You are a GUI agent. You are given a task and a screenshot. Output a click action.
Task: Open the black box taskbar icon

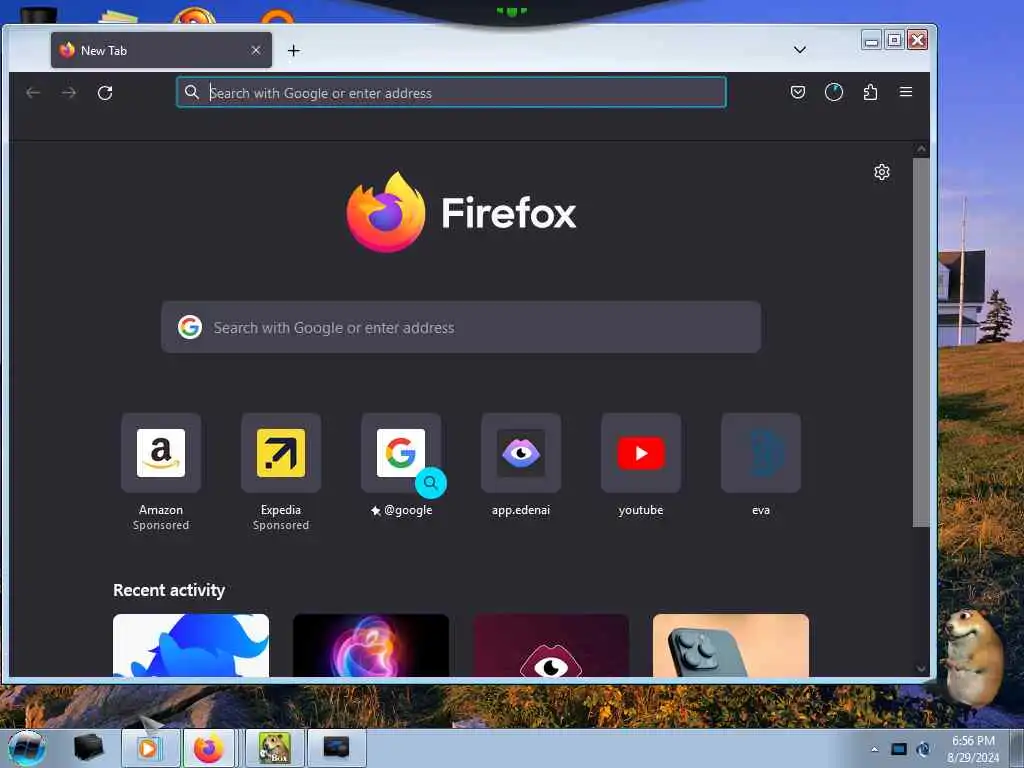[89, 747]
